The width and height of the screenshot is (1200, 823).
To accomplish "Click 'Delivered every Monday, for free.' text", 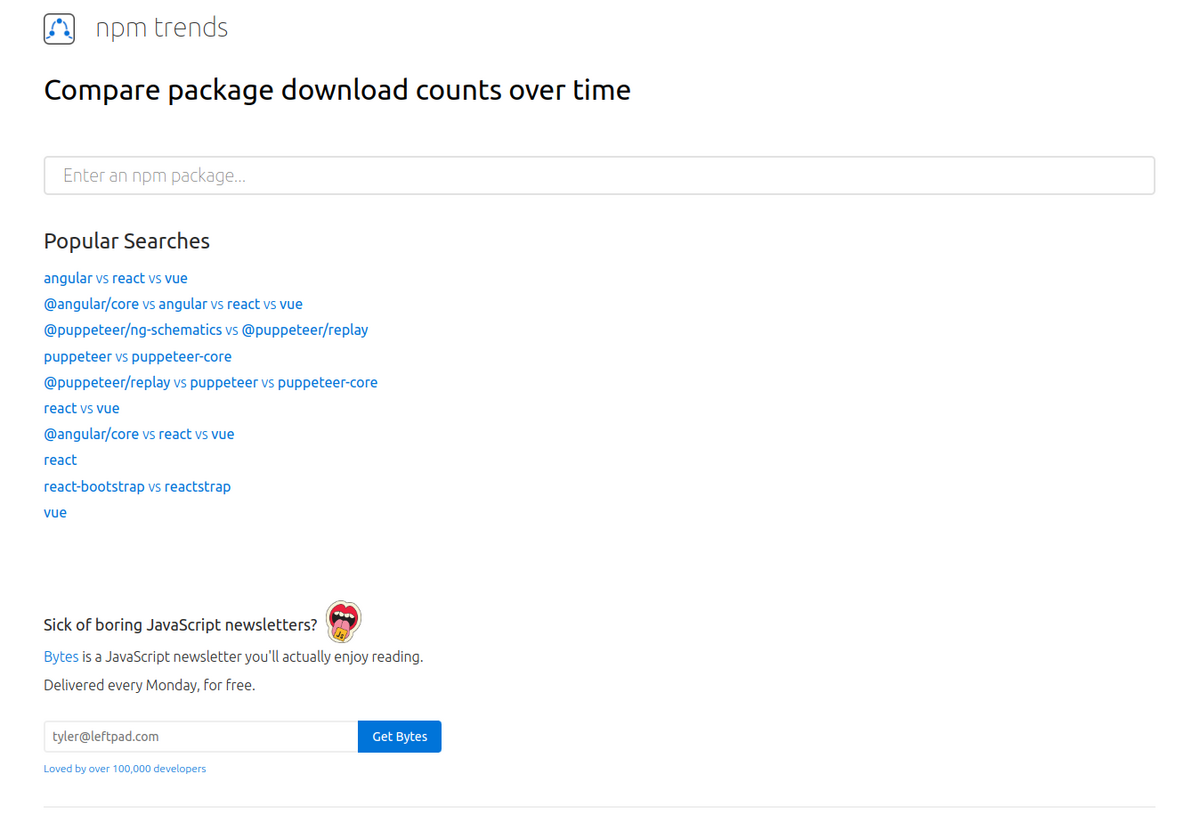I will pyautogui.click(x=149, y=685).
